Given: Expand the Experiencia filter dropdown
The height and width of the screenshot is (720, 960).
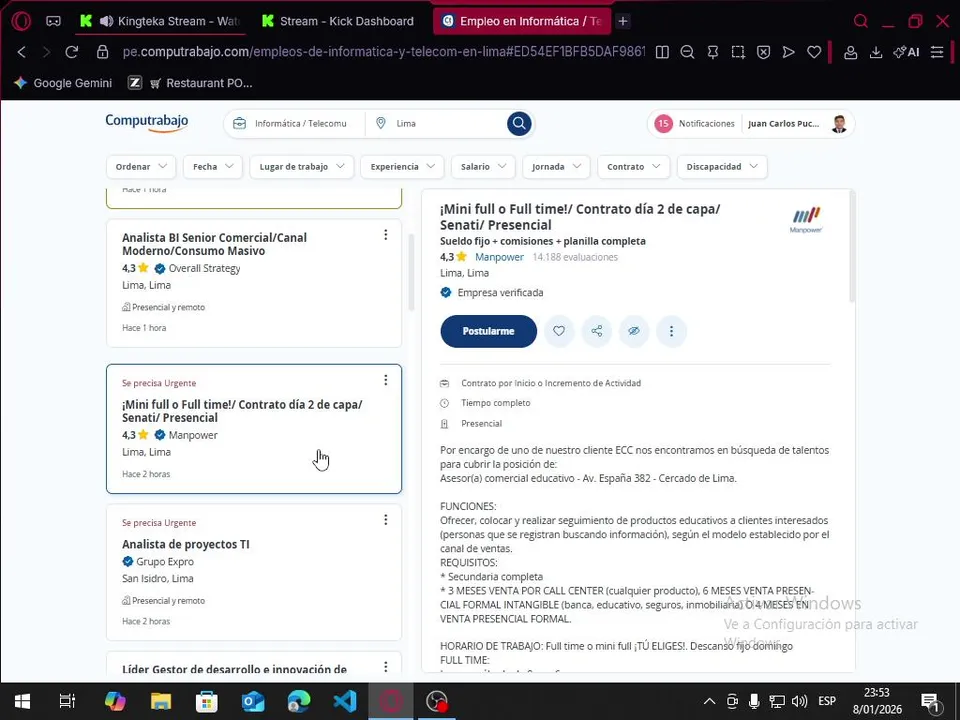Looking at the screenshot, I should pyautogui.click(x=402, y=167).
